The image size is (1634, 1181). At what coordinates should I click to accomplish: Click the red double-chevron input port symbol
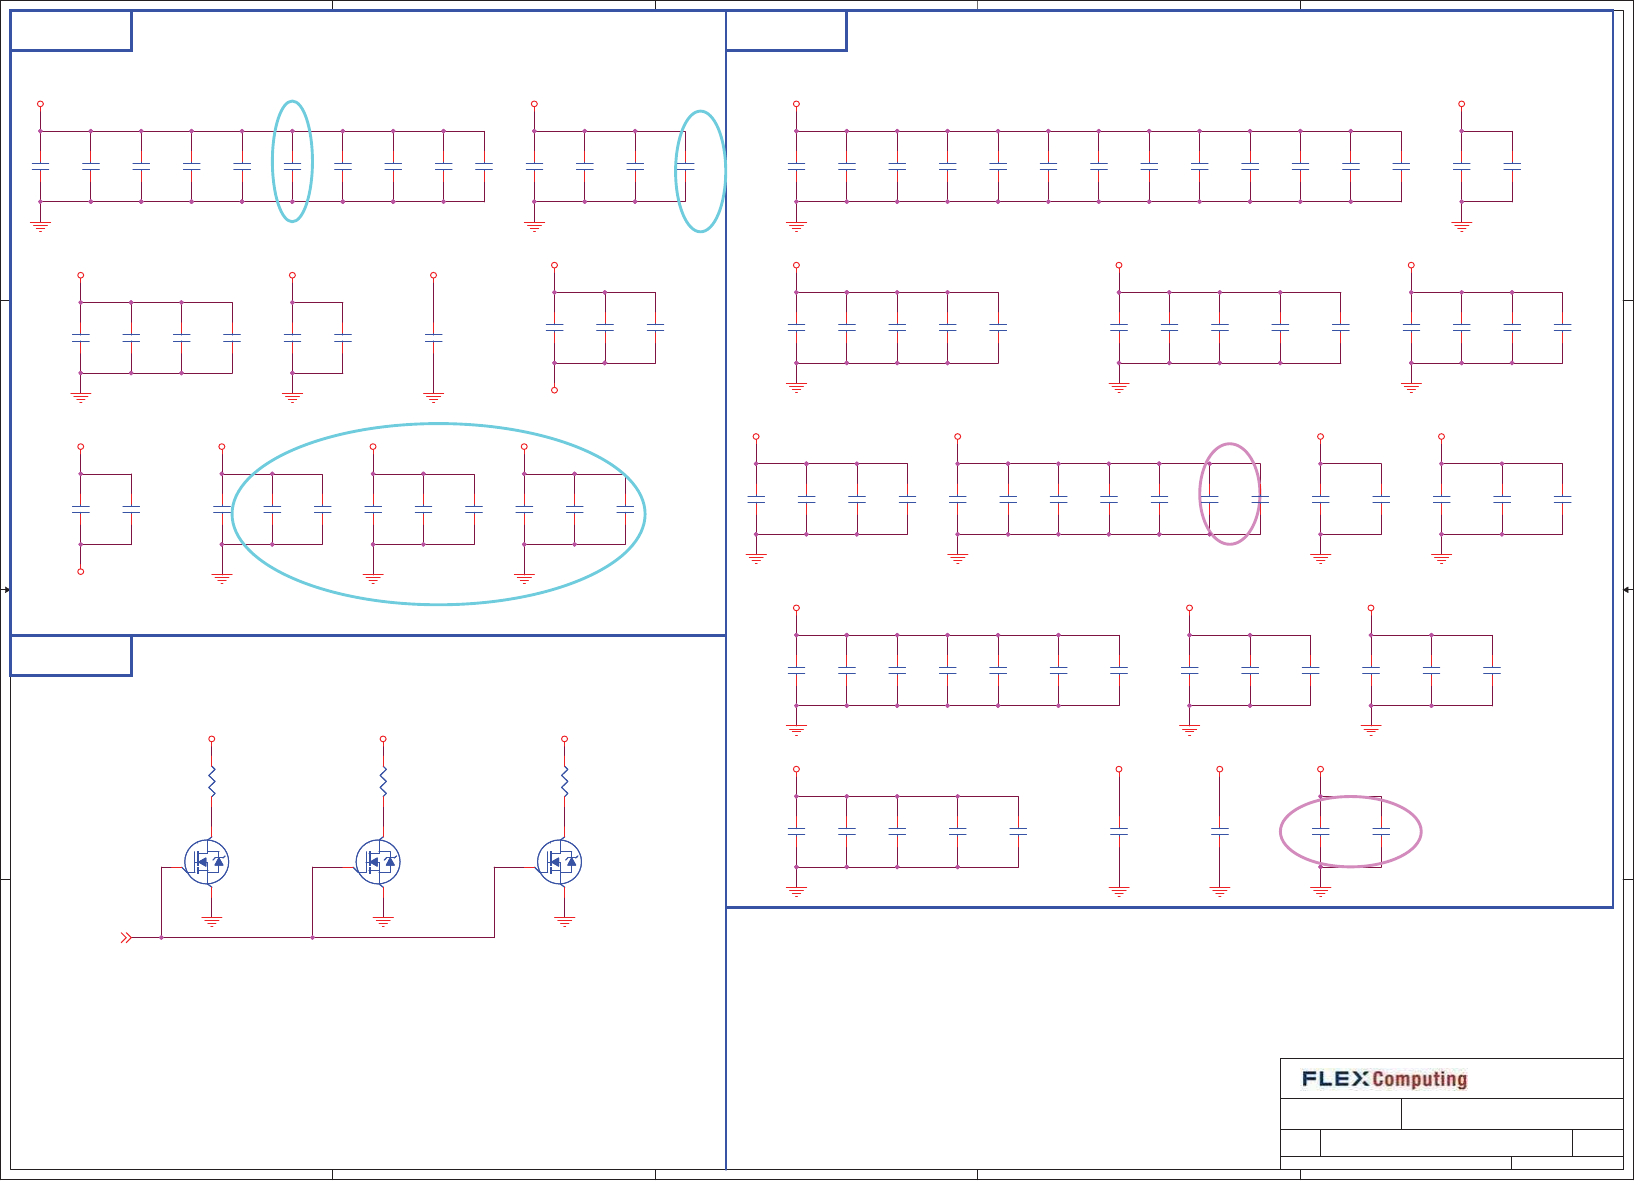point(126,938)
